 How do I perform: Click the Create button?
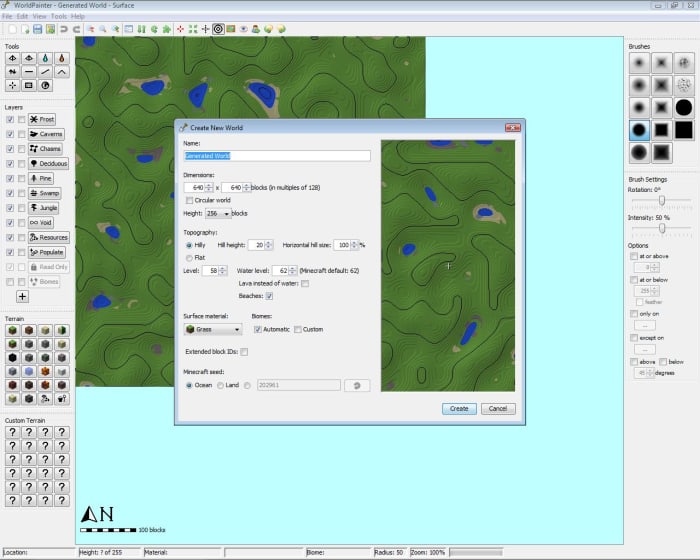coord(459,409)
